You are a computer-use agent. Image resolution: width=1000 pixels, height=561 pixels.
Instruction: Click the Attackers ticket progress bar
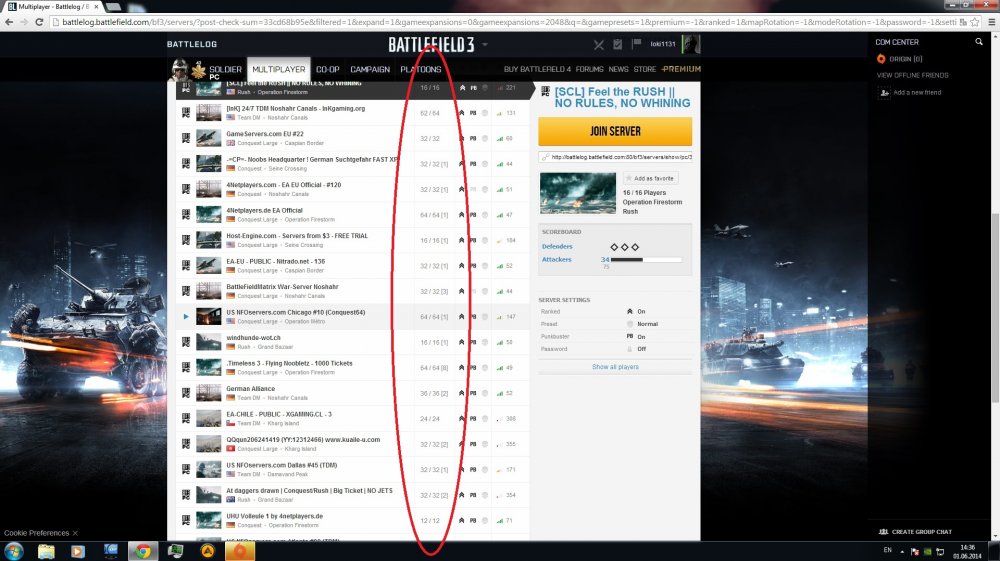[x=646, y=259]
